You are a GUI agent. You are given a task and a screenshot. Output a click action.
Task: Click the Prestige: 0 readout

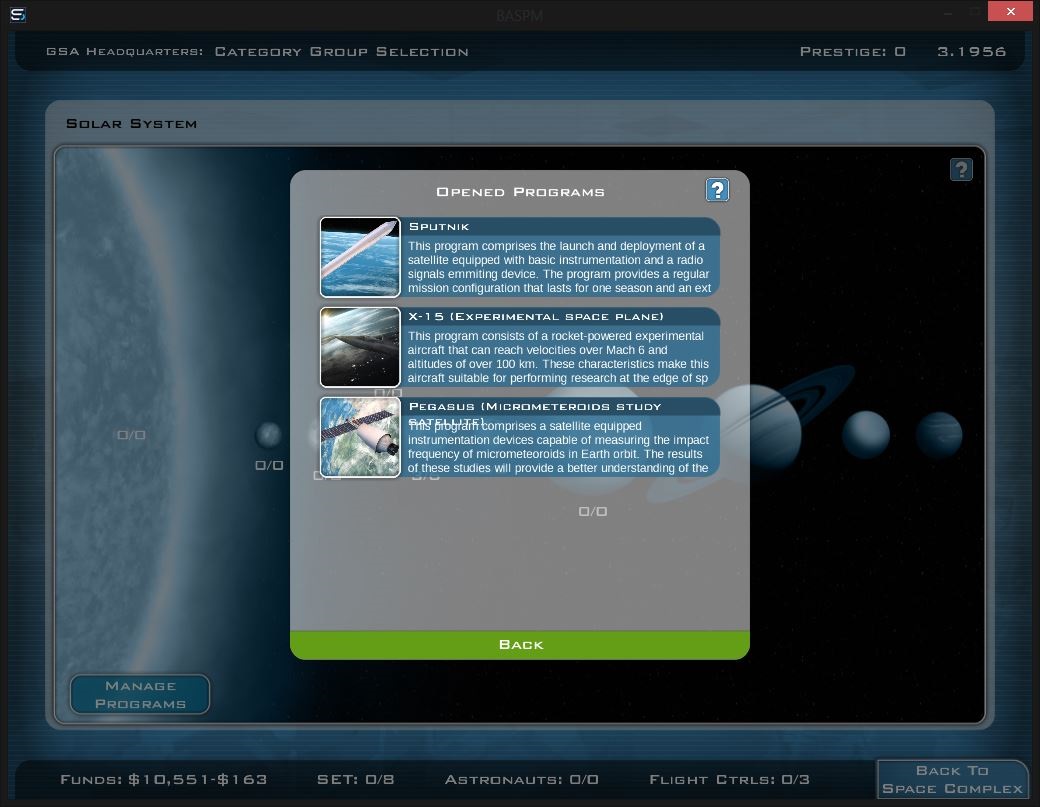[853, 52]
